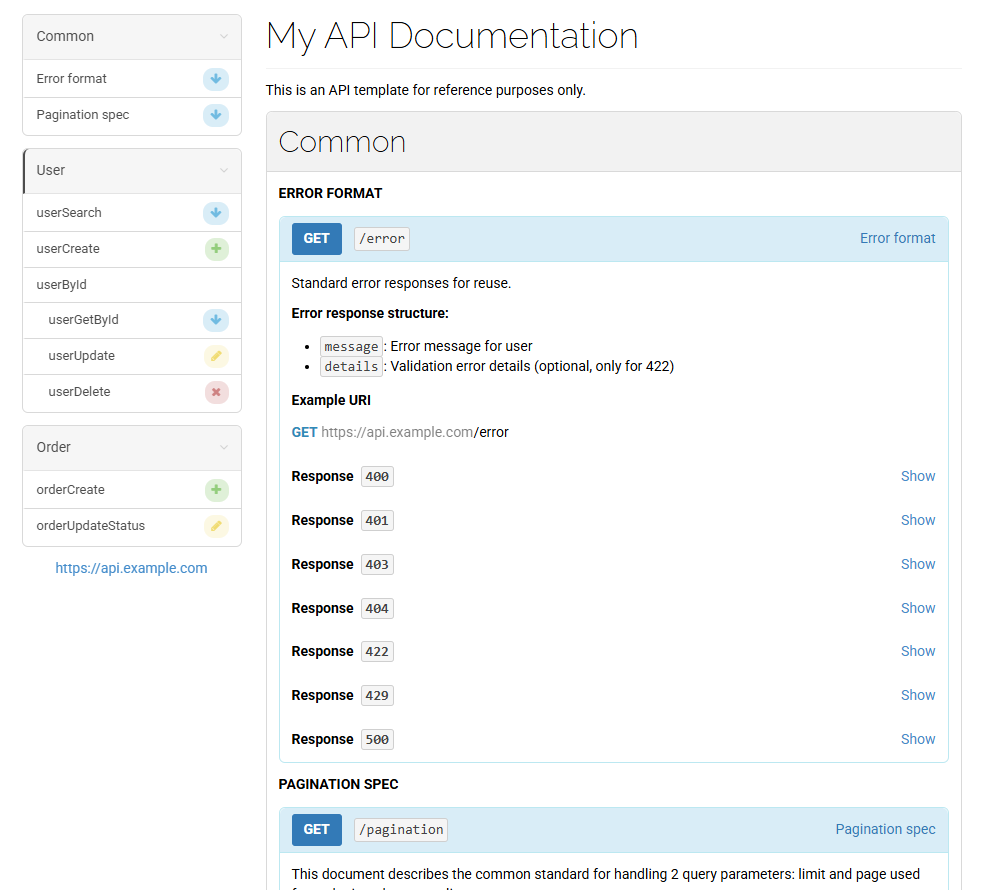The width and height of the screenshot is (984, 890).
Task: Show the Response 404 details
Action: pyautogui.click(x=917, y=608)
